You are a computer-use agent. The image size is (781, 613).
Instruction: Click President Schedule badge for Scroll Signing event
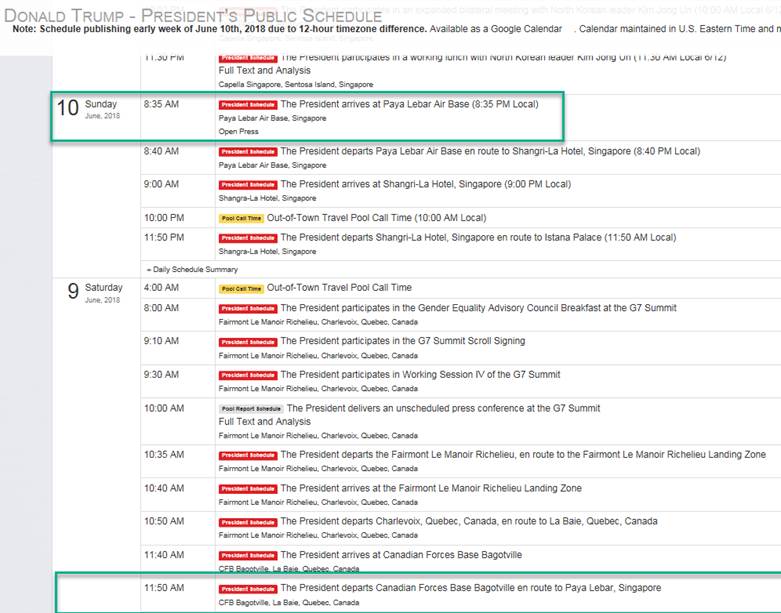click(x=248, y=342)
